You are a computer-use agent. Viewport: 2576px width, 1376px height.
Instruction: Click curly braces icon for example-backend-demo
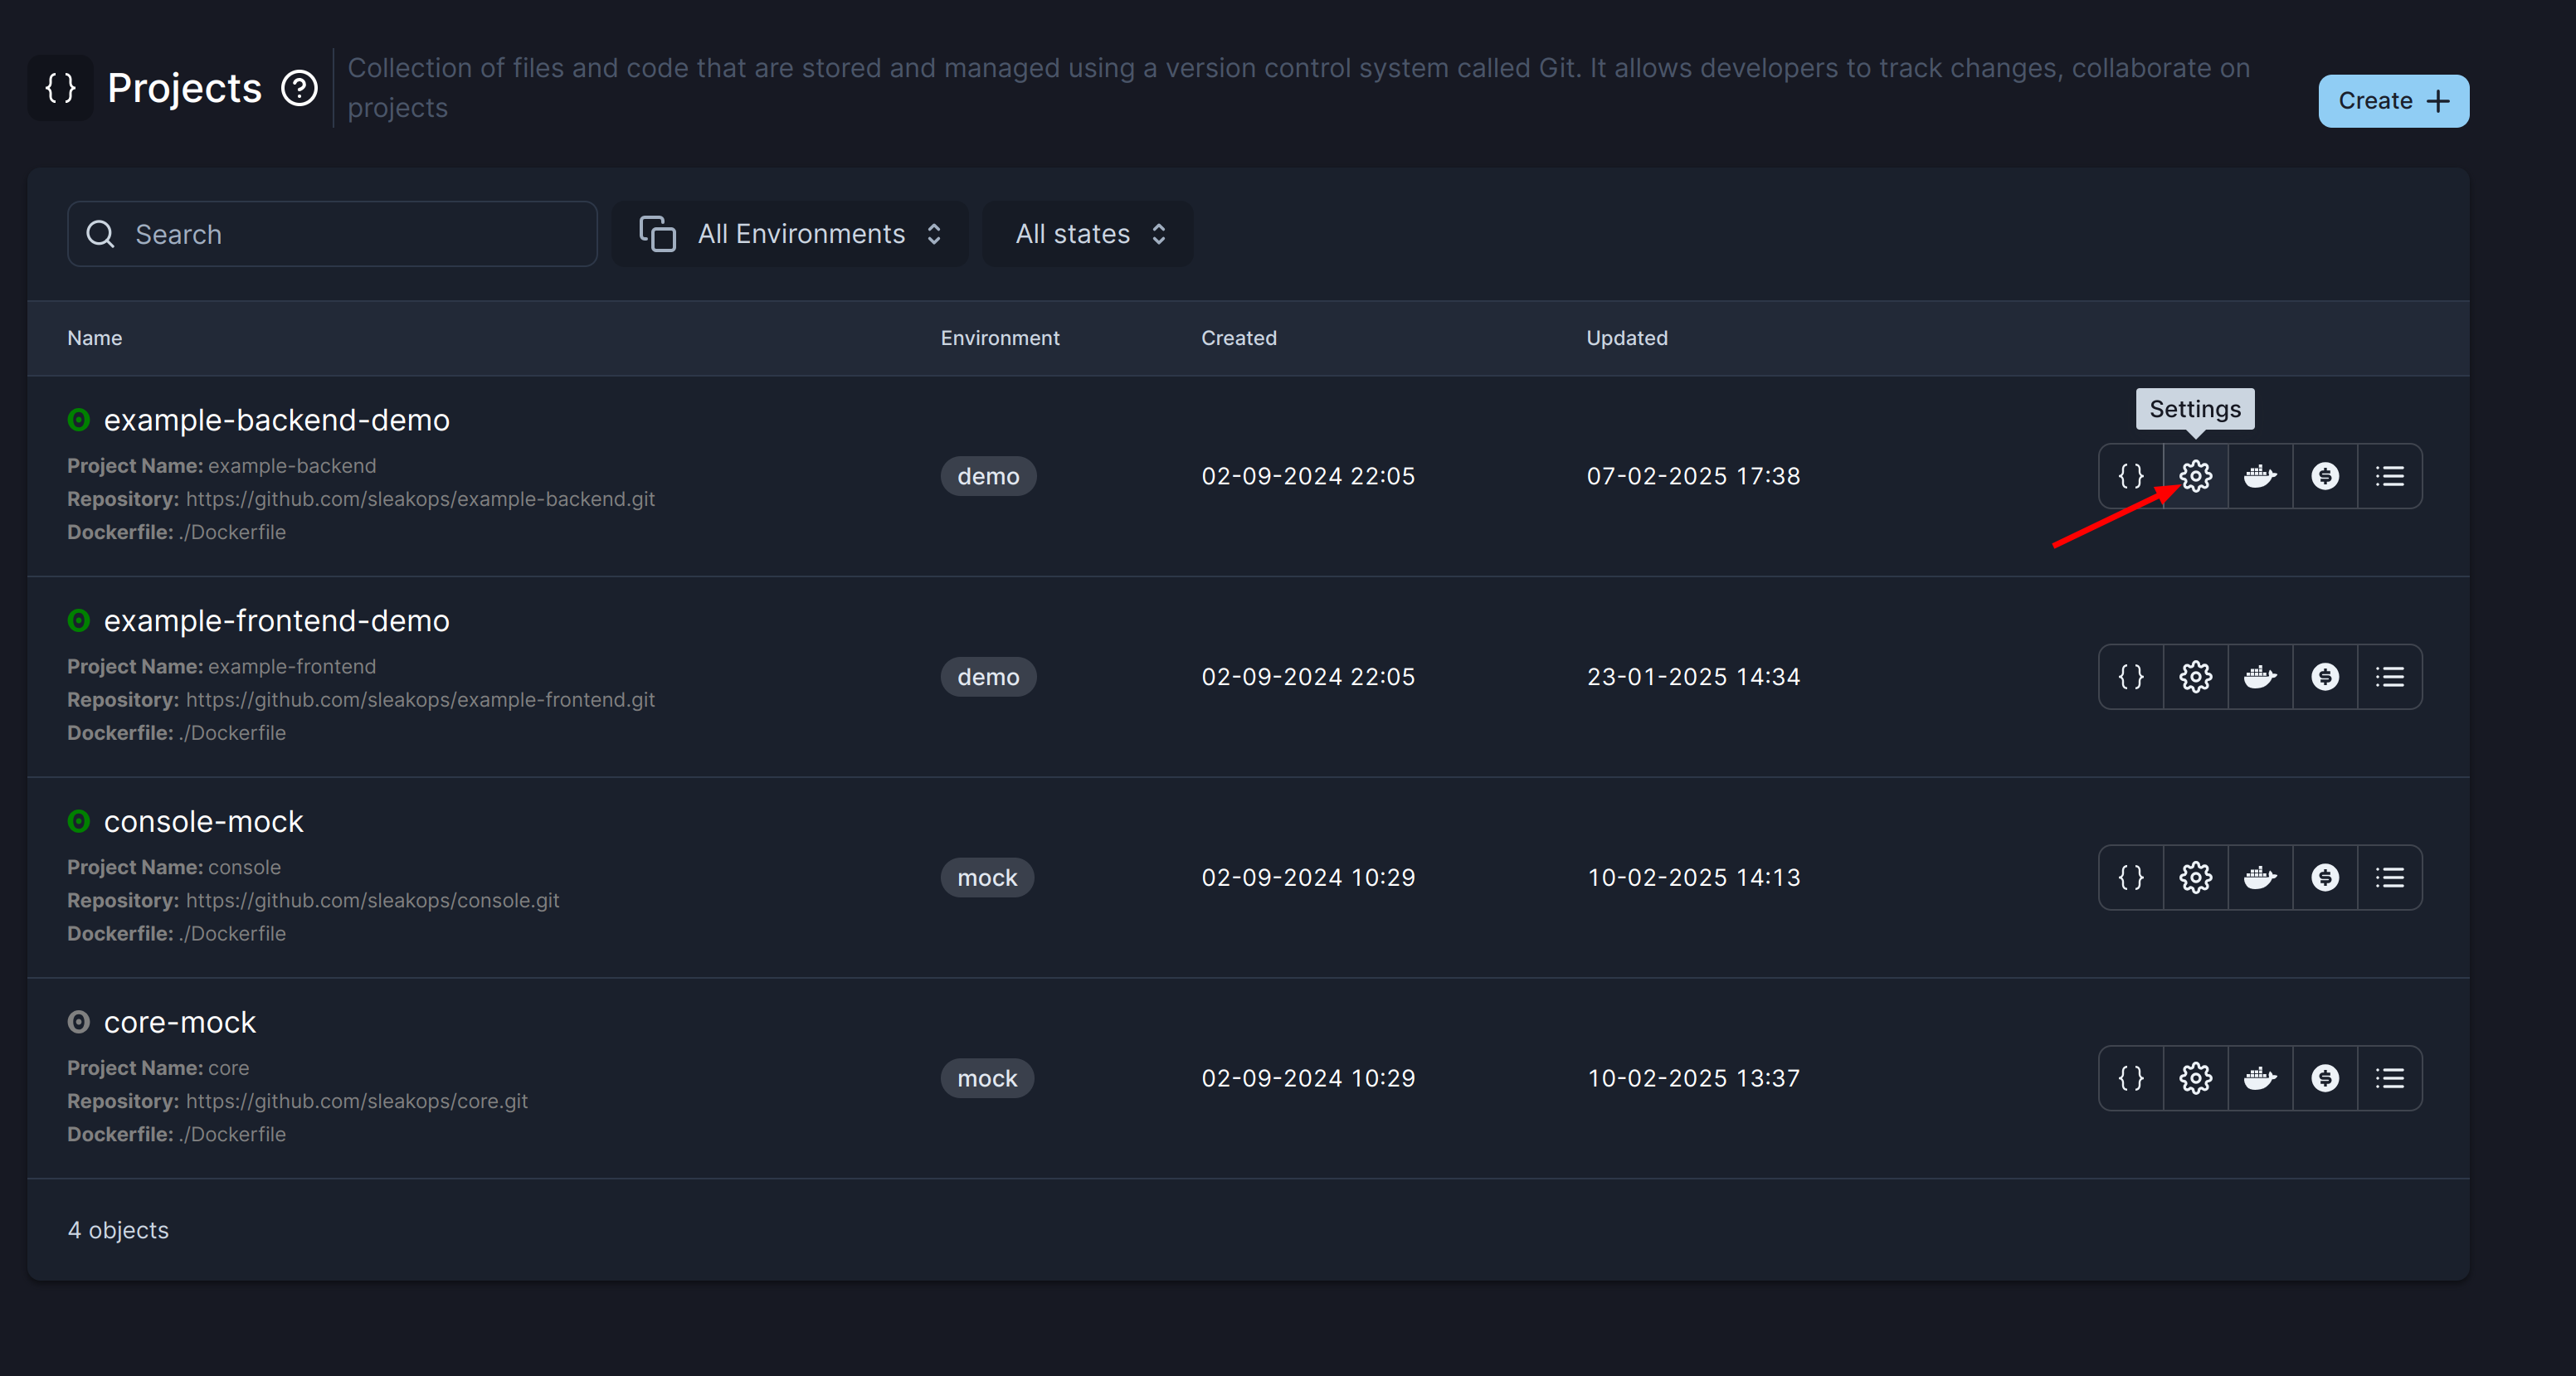point(2131,476)
